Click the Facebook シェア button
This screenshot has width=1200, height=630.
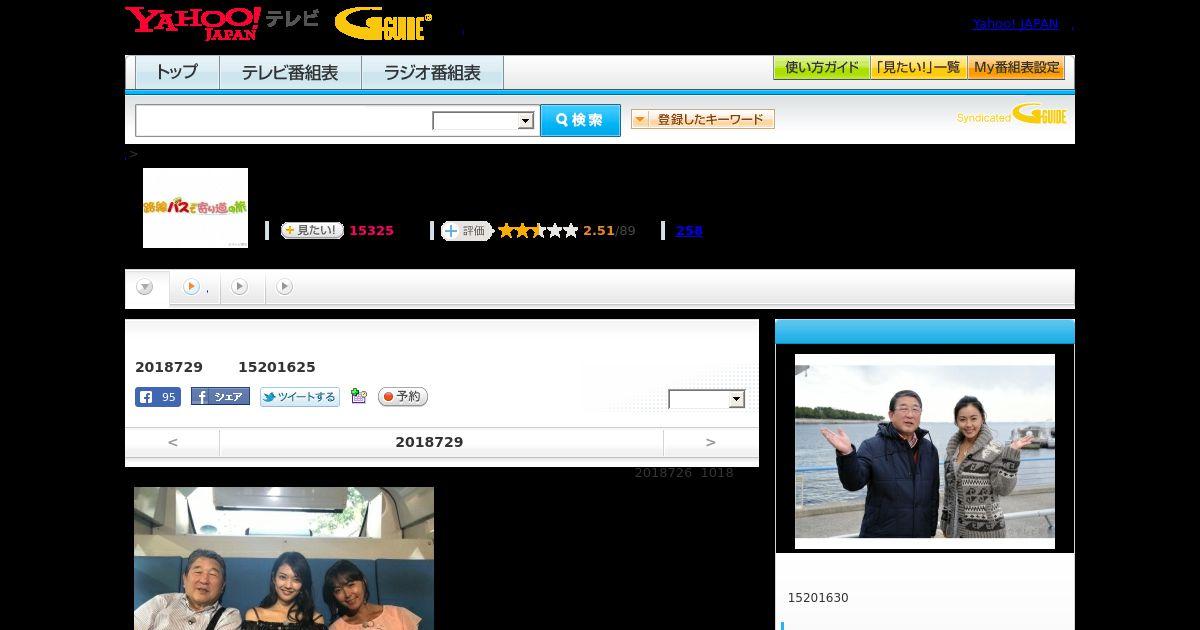220,397
